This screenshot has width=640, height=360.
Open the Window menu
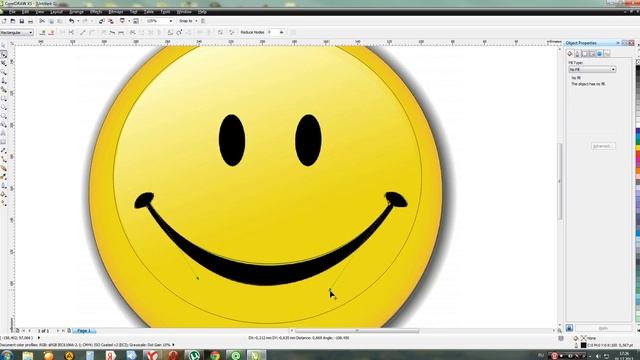click(x=184, y=12)
